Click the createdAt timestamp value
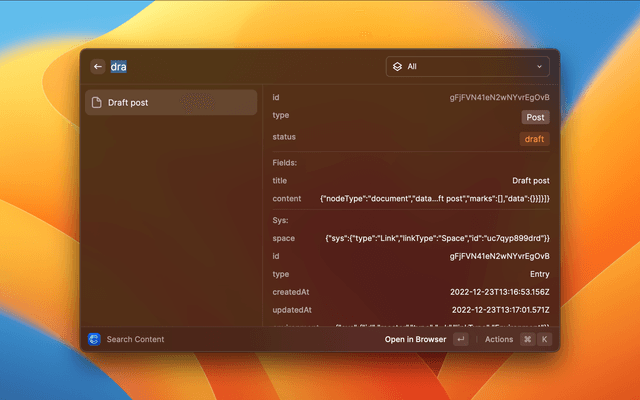 tap(500, 292)
